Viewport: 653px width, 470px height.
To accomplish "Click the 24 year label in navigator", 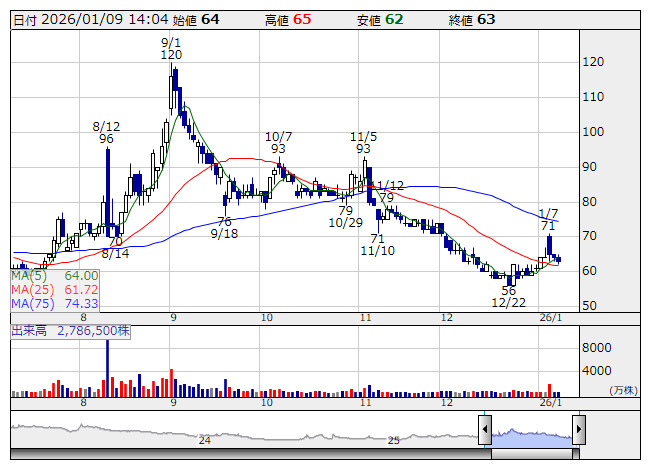I will coord(204,440).
